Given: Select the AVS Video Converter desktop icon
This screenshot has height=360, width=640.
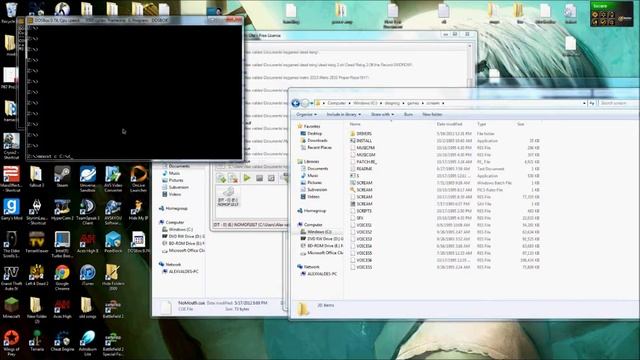Looking at the screenshot, I should click(x=113, y=179).
